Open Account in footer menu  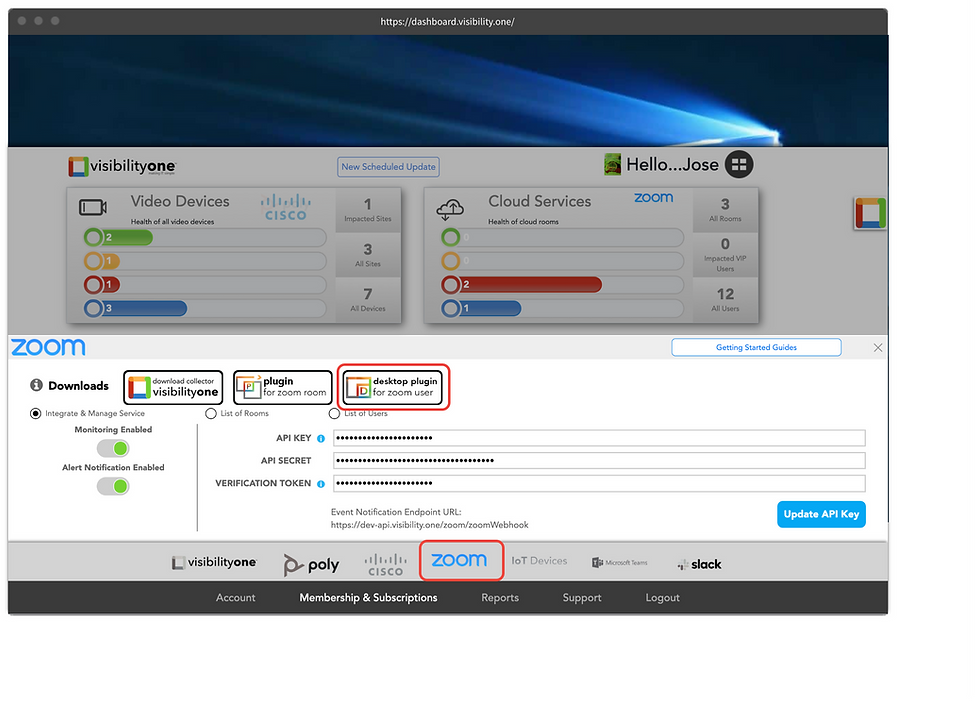coord(236,598)
